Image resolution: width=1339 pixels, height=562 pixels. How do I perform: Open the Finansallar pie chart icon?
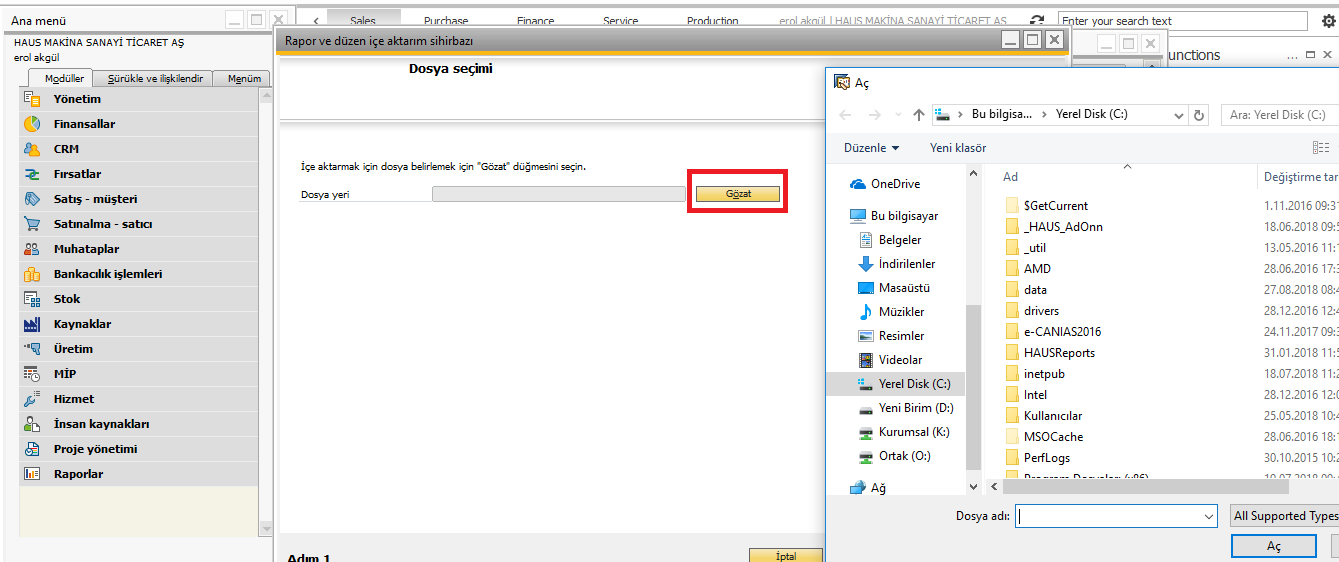coord(32,124)
